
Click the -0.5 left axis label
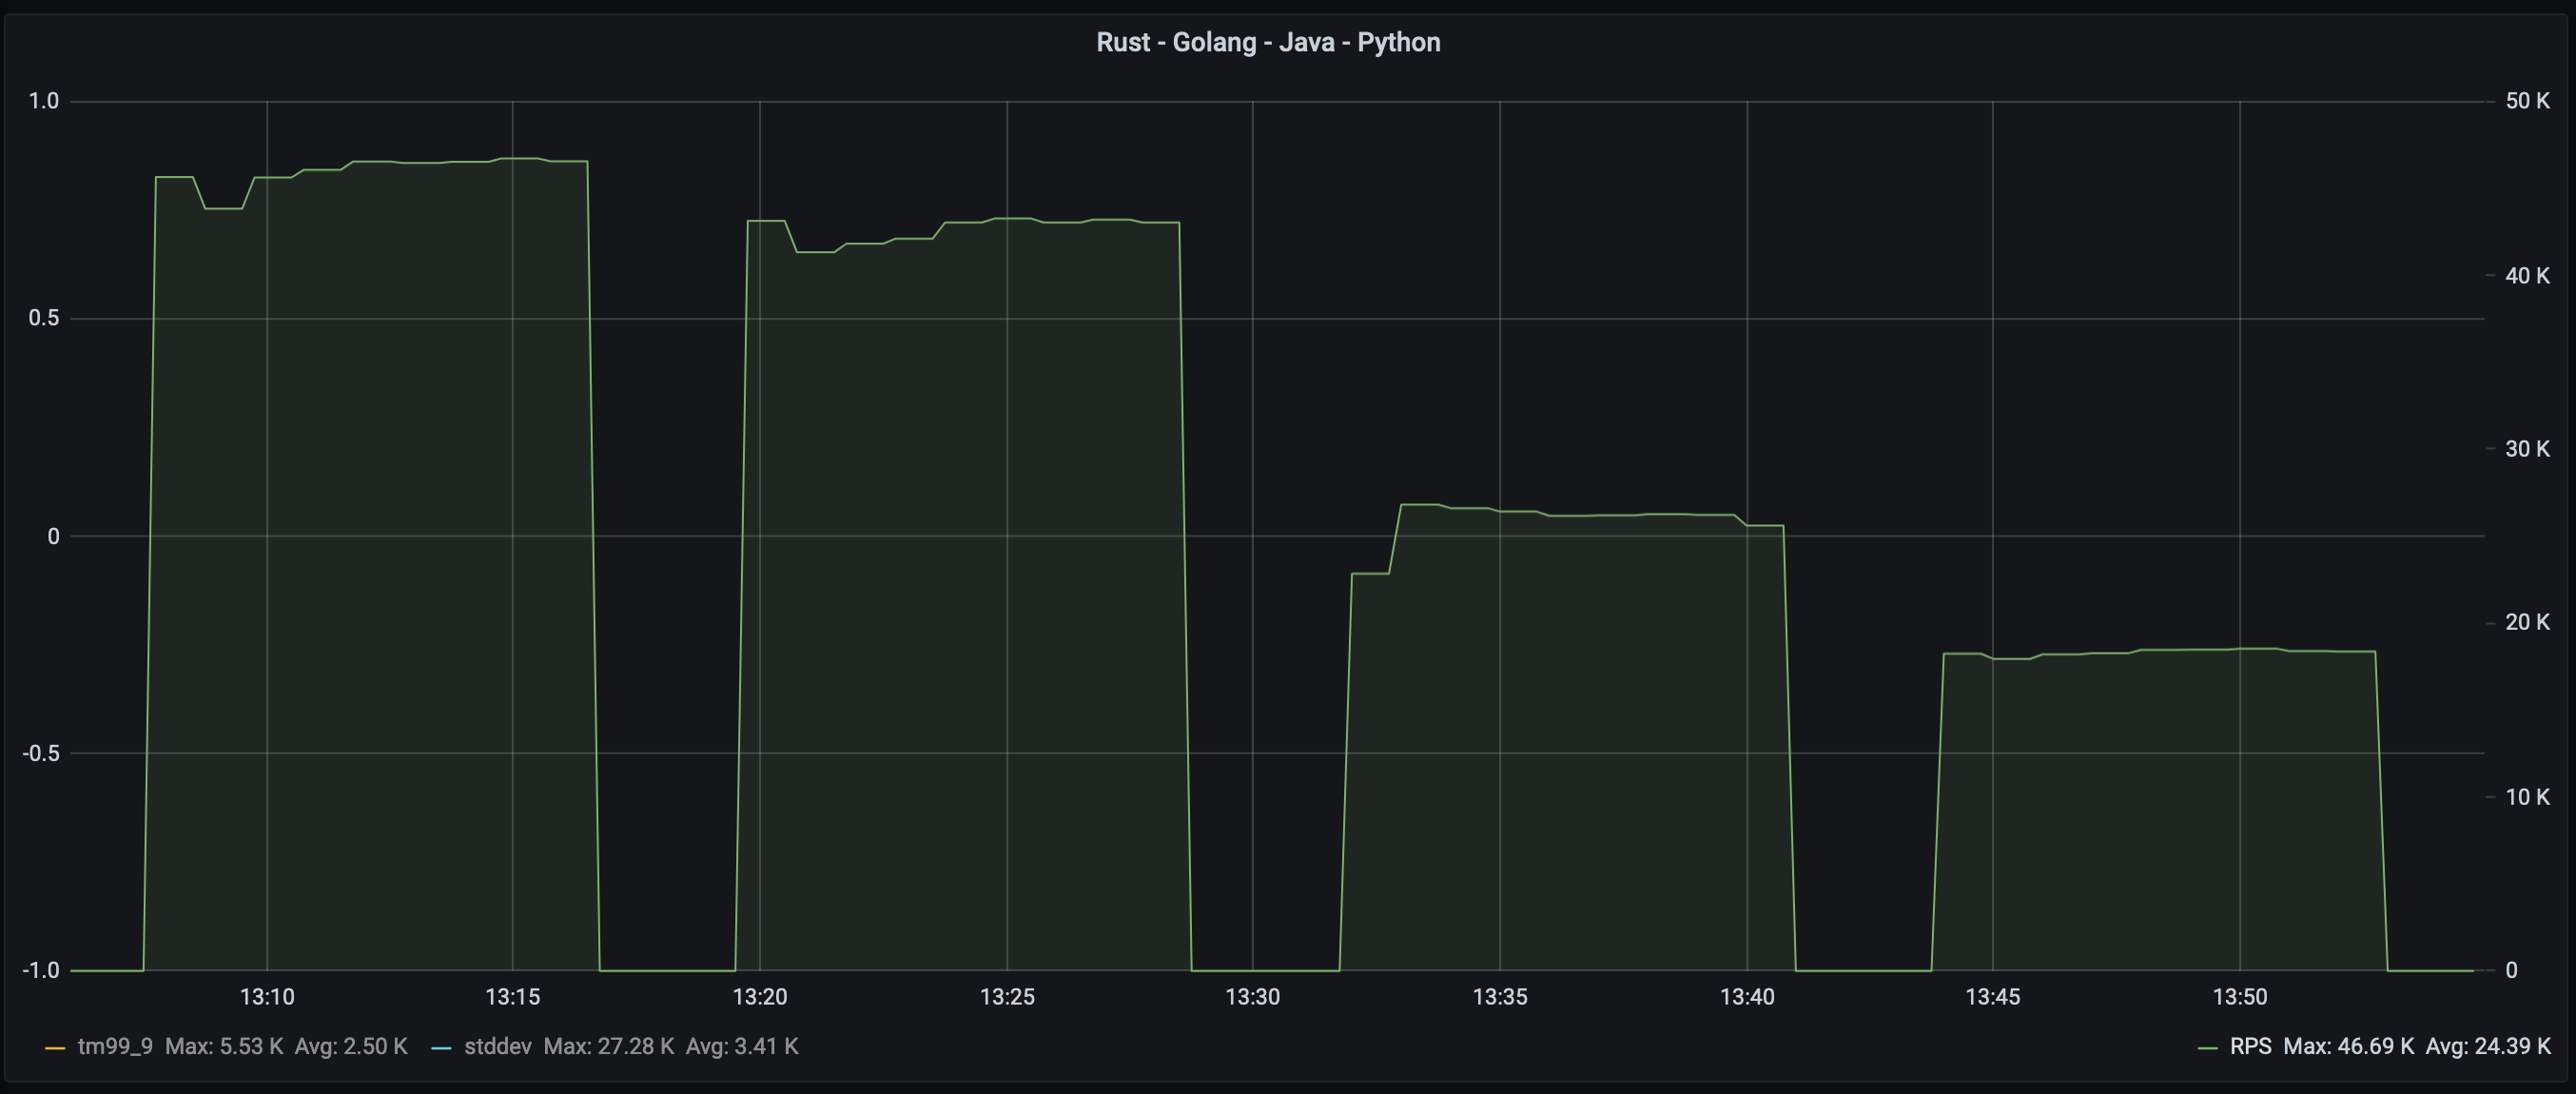pyautogui.click(x=41, y=753)
